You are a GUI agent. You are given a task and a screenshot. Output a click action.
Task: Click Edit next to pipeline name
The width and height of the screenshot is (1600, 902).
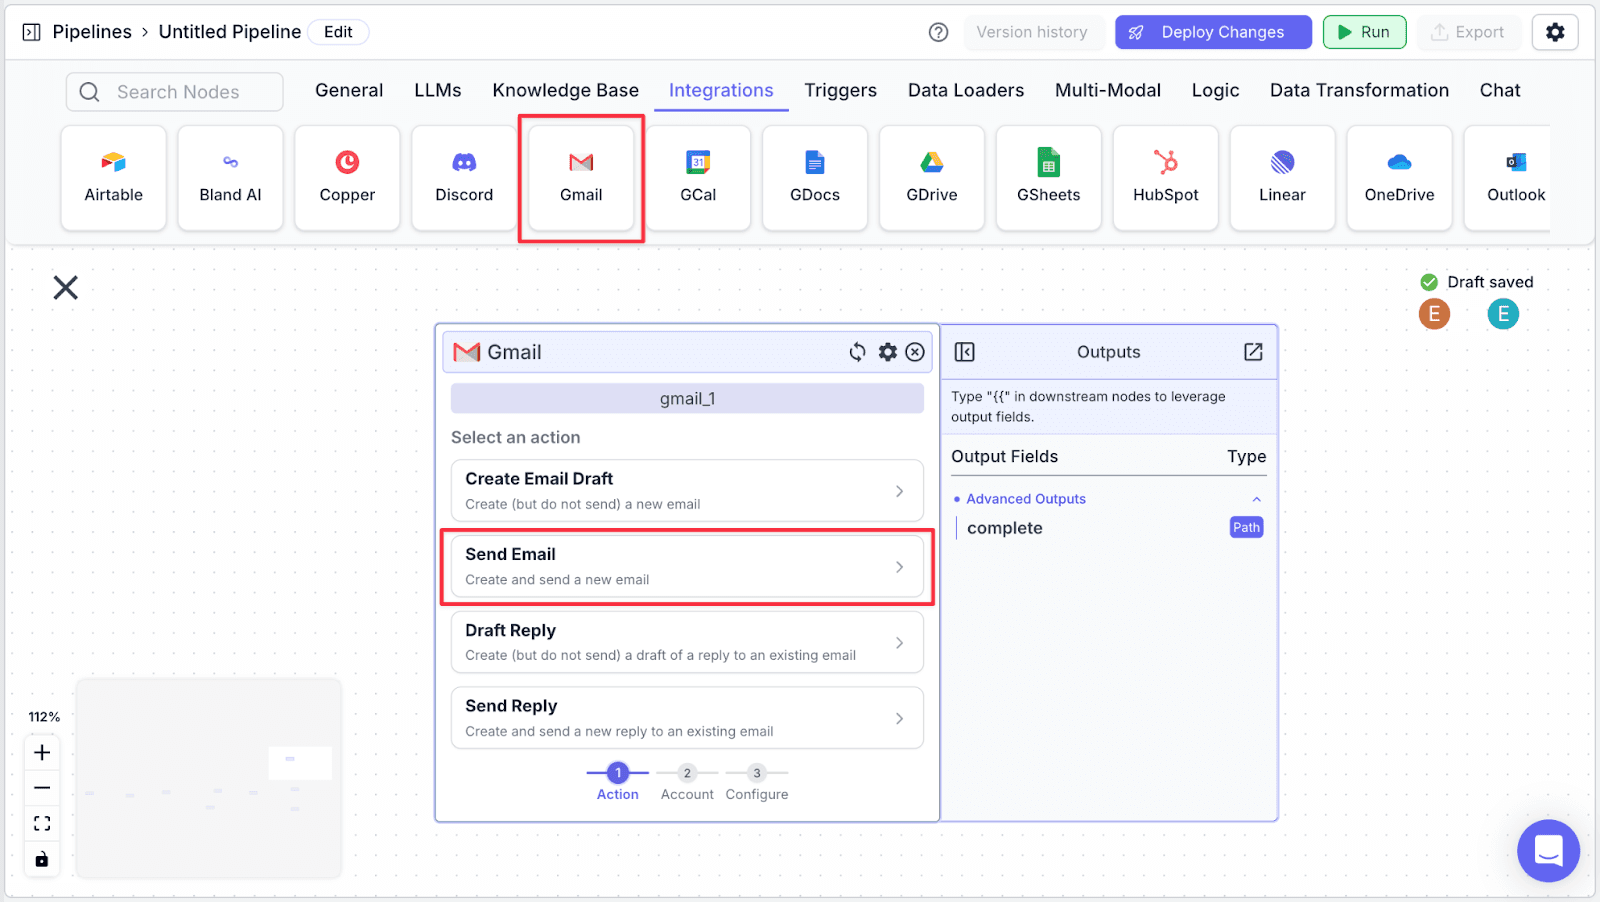[x=338, y=32]
